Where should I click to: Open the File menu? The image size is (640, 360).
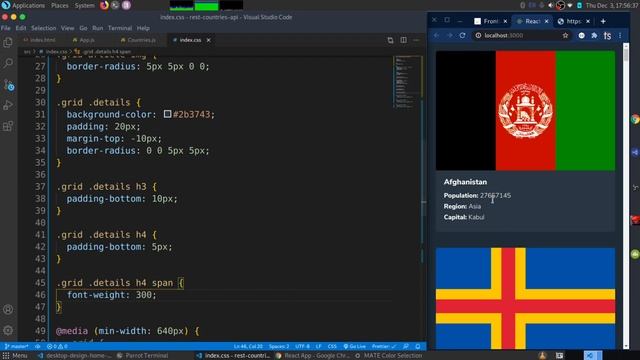coord(6,28)
